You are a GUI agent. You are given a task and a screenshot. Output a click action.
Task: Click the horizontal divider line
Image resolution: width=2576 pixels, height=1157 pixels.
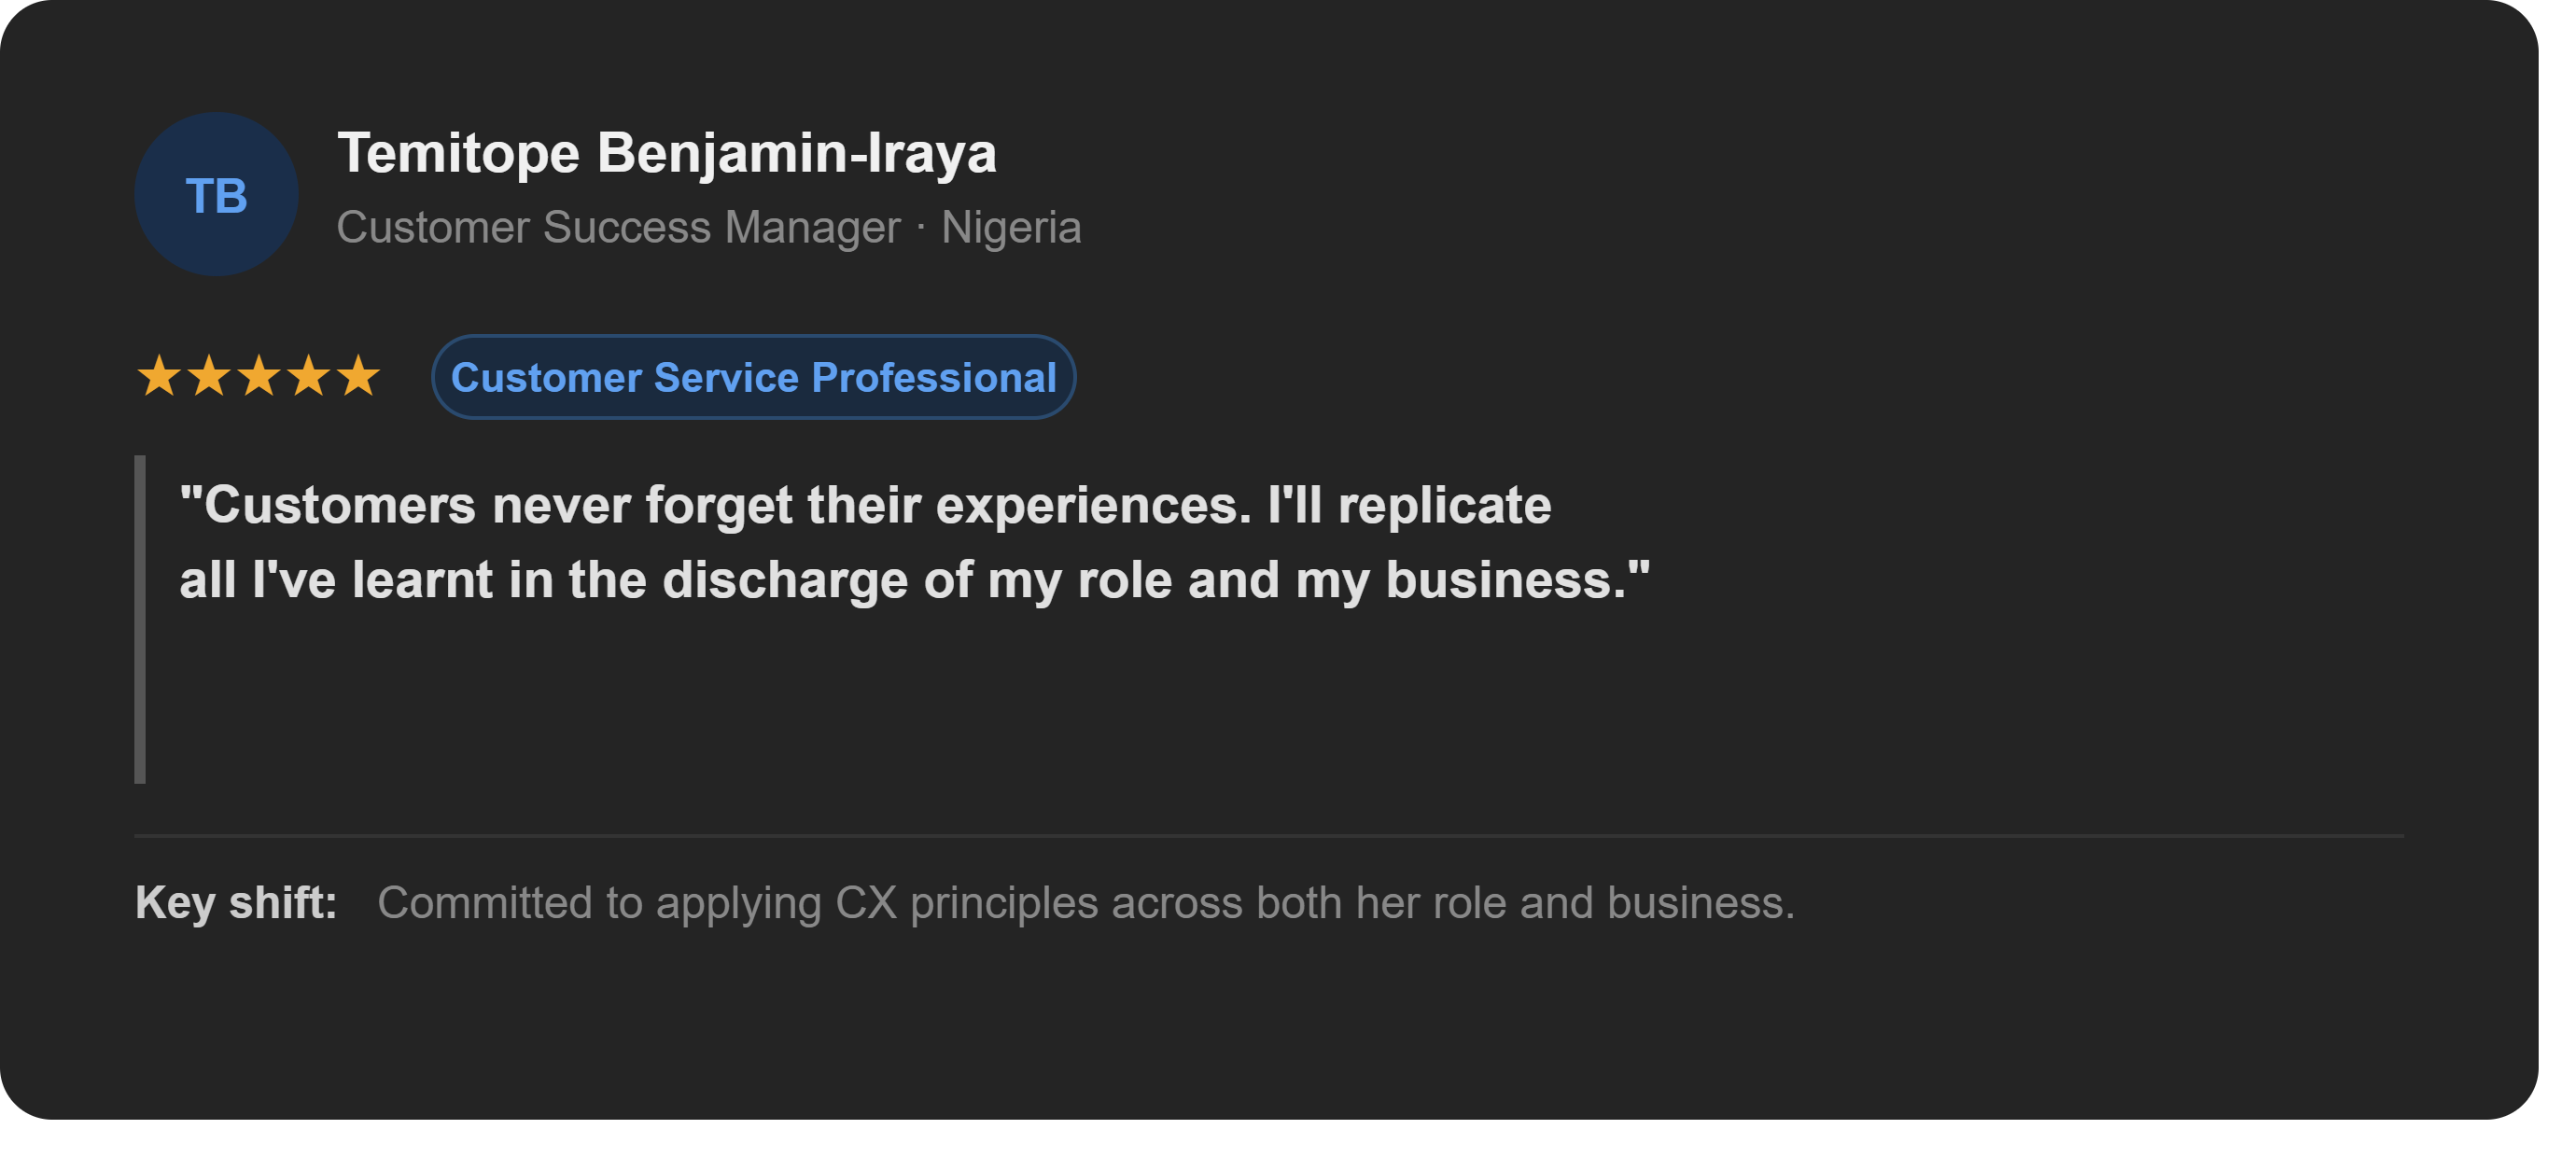(x=1269, y=835)
